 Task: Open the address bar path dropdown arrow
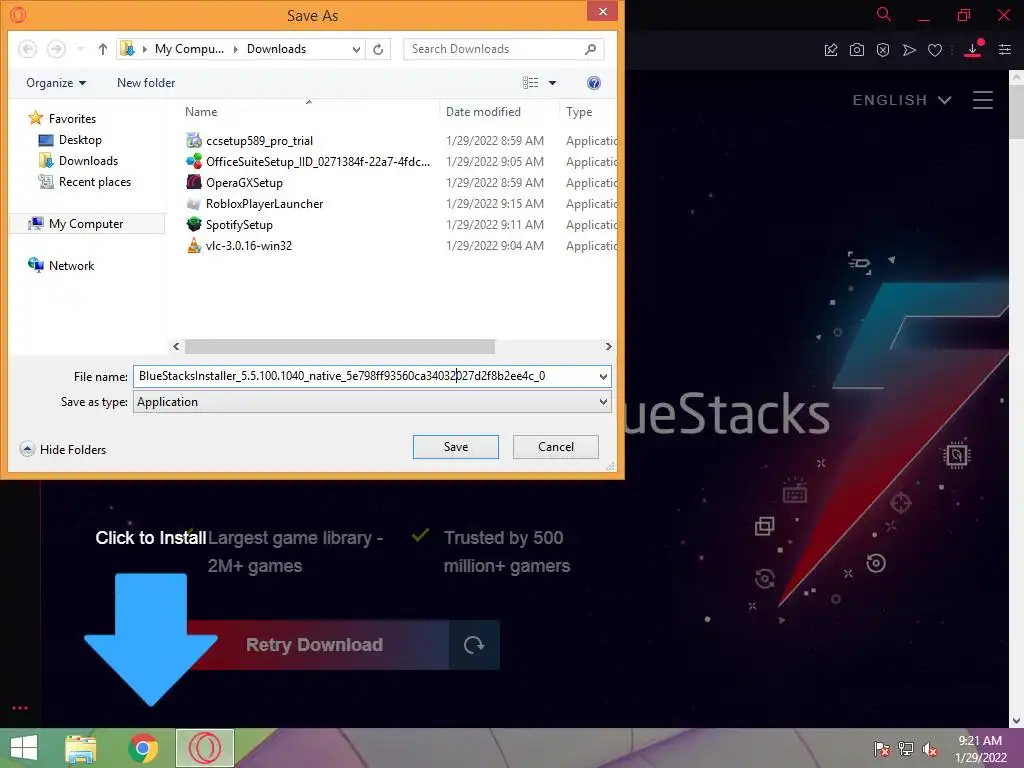[x=356, y=49]
